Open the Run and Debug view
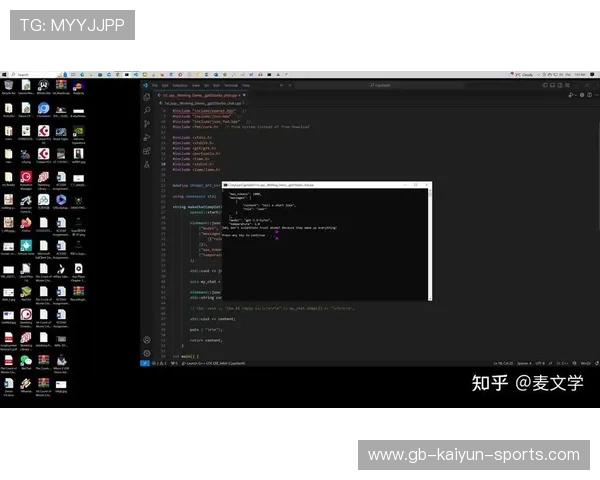The height and width of the screenshot is (480, 600). coord(146,137)
